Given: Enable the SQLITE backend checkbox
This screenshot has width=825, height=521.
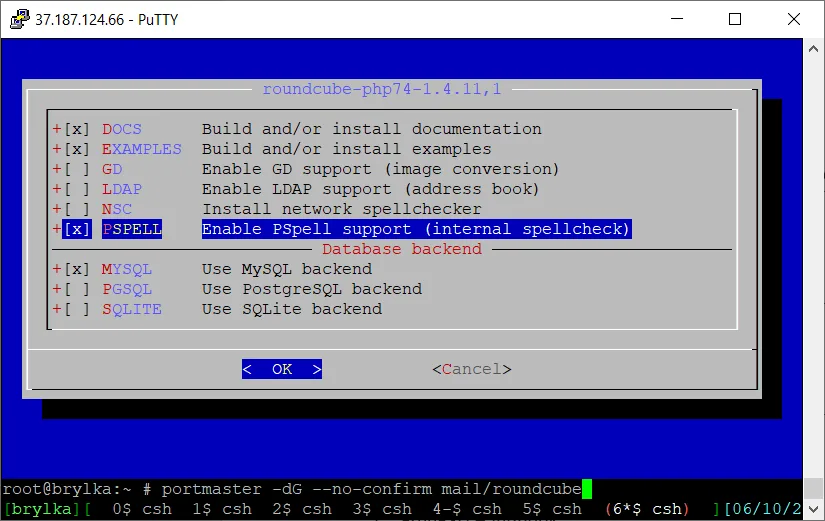Looking at the screenshot, I should (77, 309).
